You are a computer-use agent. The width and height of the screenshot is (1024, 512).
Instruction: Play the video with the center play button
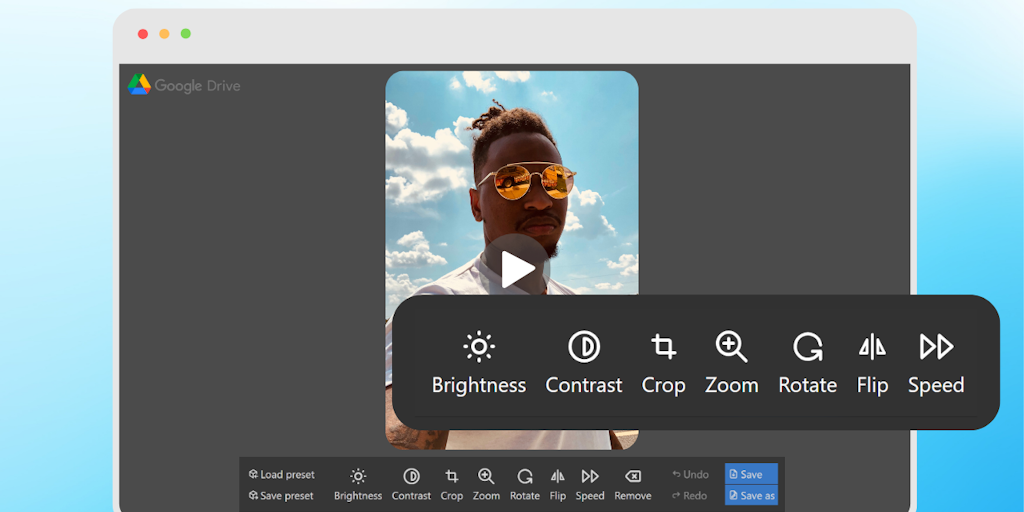click(x=517, y=269)
